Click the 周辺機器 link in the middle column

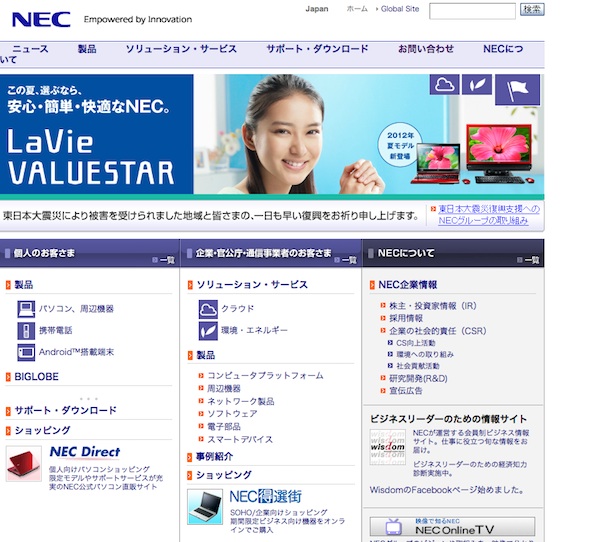click(224, 389)
